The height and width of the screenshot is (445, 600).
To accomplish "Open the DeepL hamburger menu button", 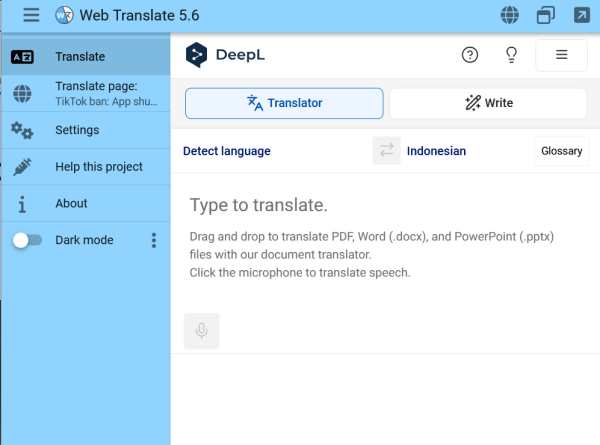I will pos(561,55).
